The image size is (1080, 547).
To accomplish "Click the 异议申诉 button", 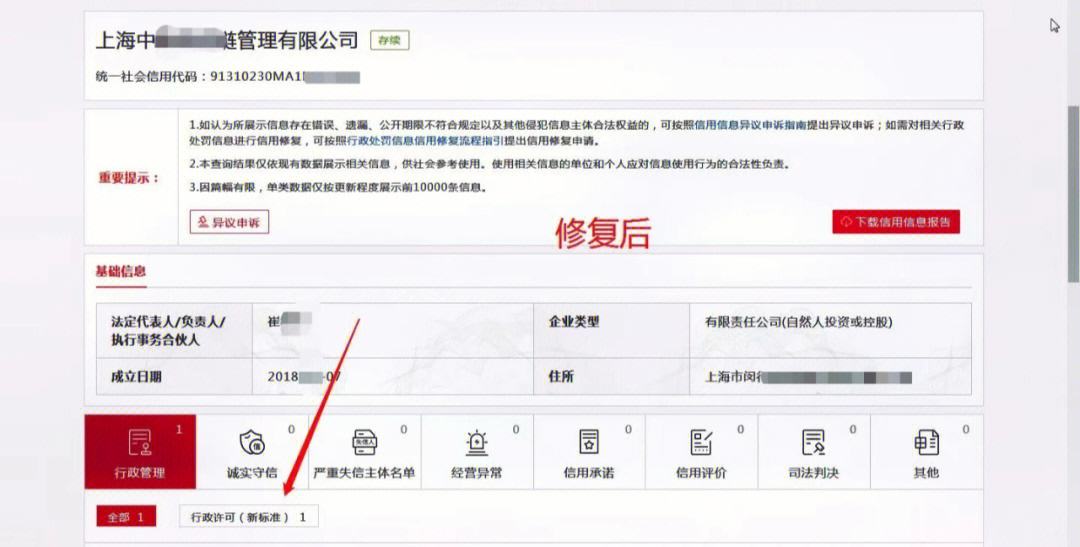I will pyautogui.click(x=229, y=223).
